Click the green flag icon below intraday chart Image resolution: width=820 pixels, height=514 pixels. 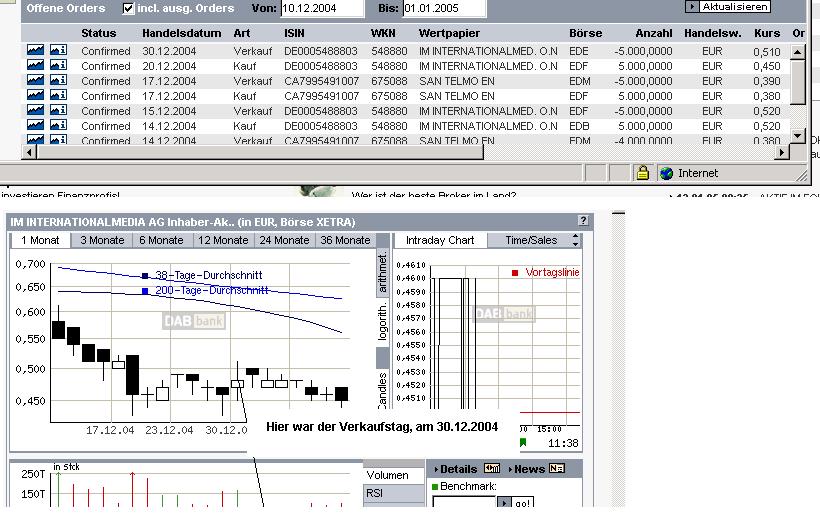[523, 442]
